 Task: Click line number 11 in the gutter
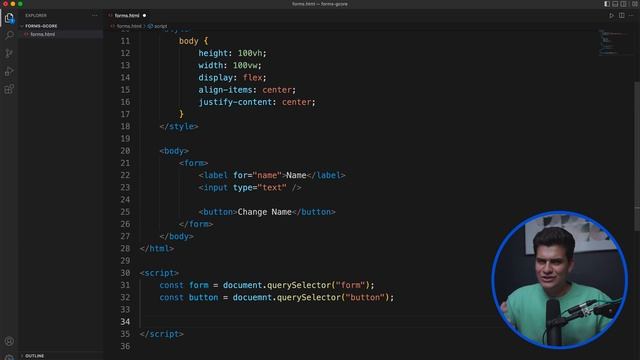coord(125,41)
